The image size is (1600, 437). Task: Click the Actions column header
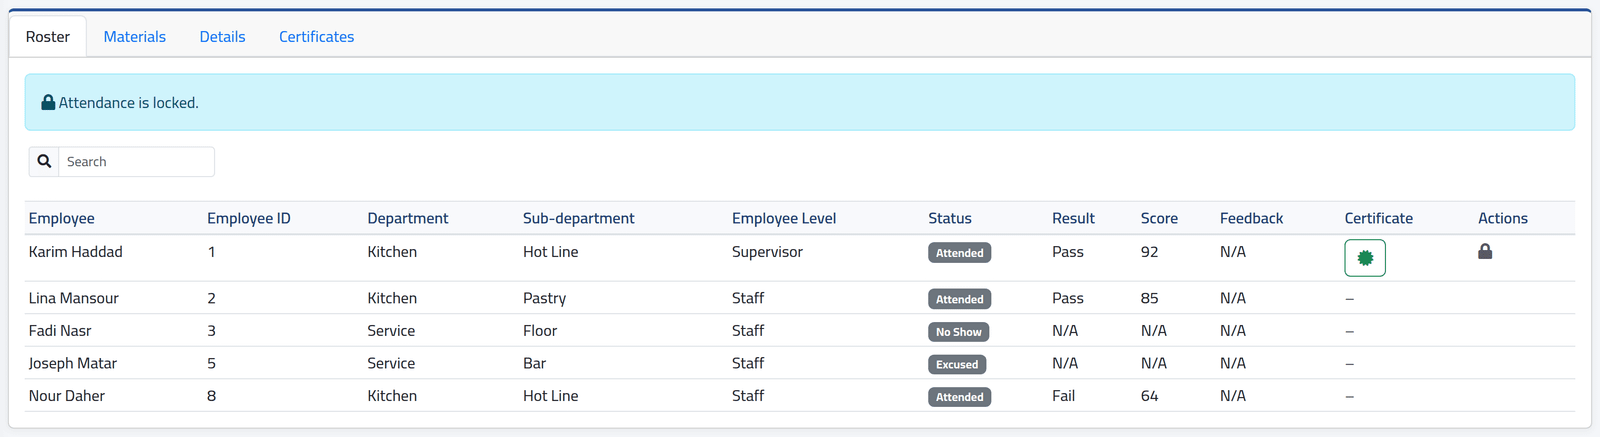pyautogui.click(x=1503, y=218)
